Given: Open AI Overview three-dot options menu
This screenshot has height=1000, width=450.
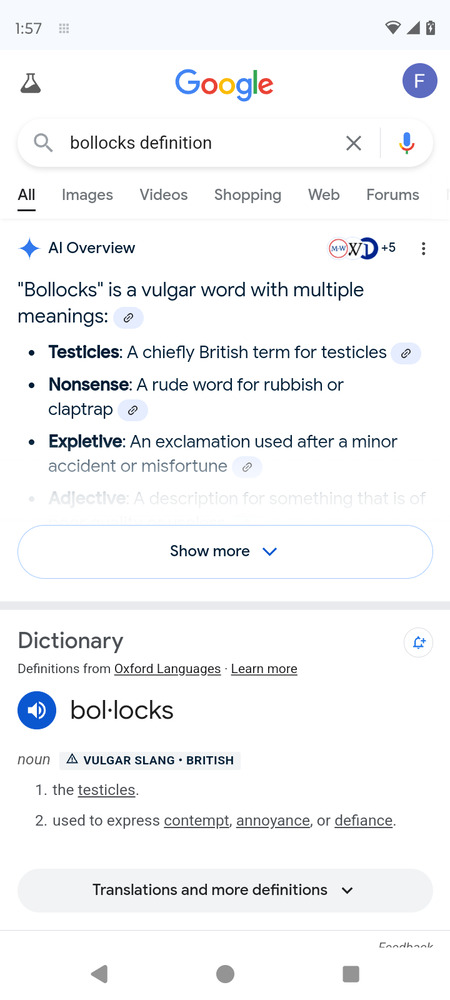Looking at the screenshot, I should coord(423,249).
